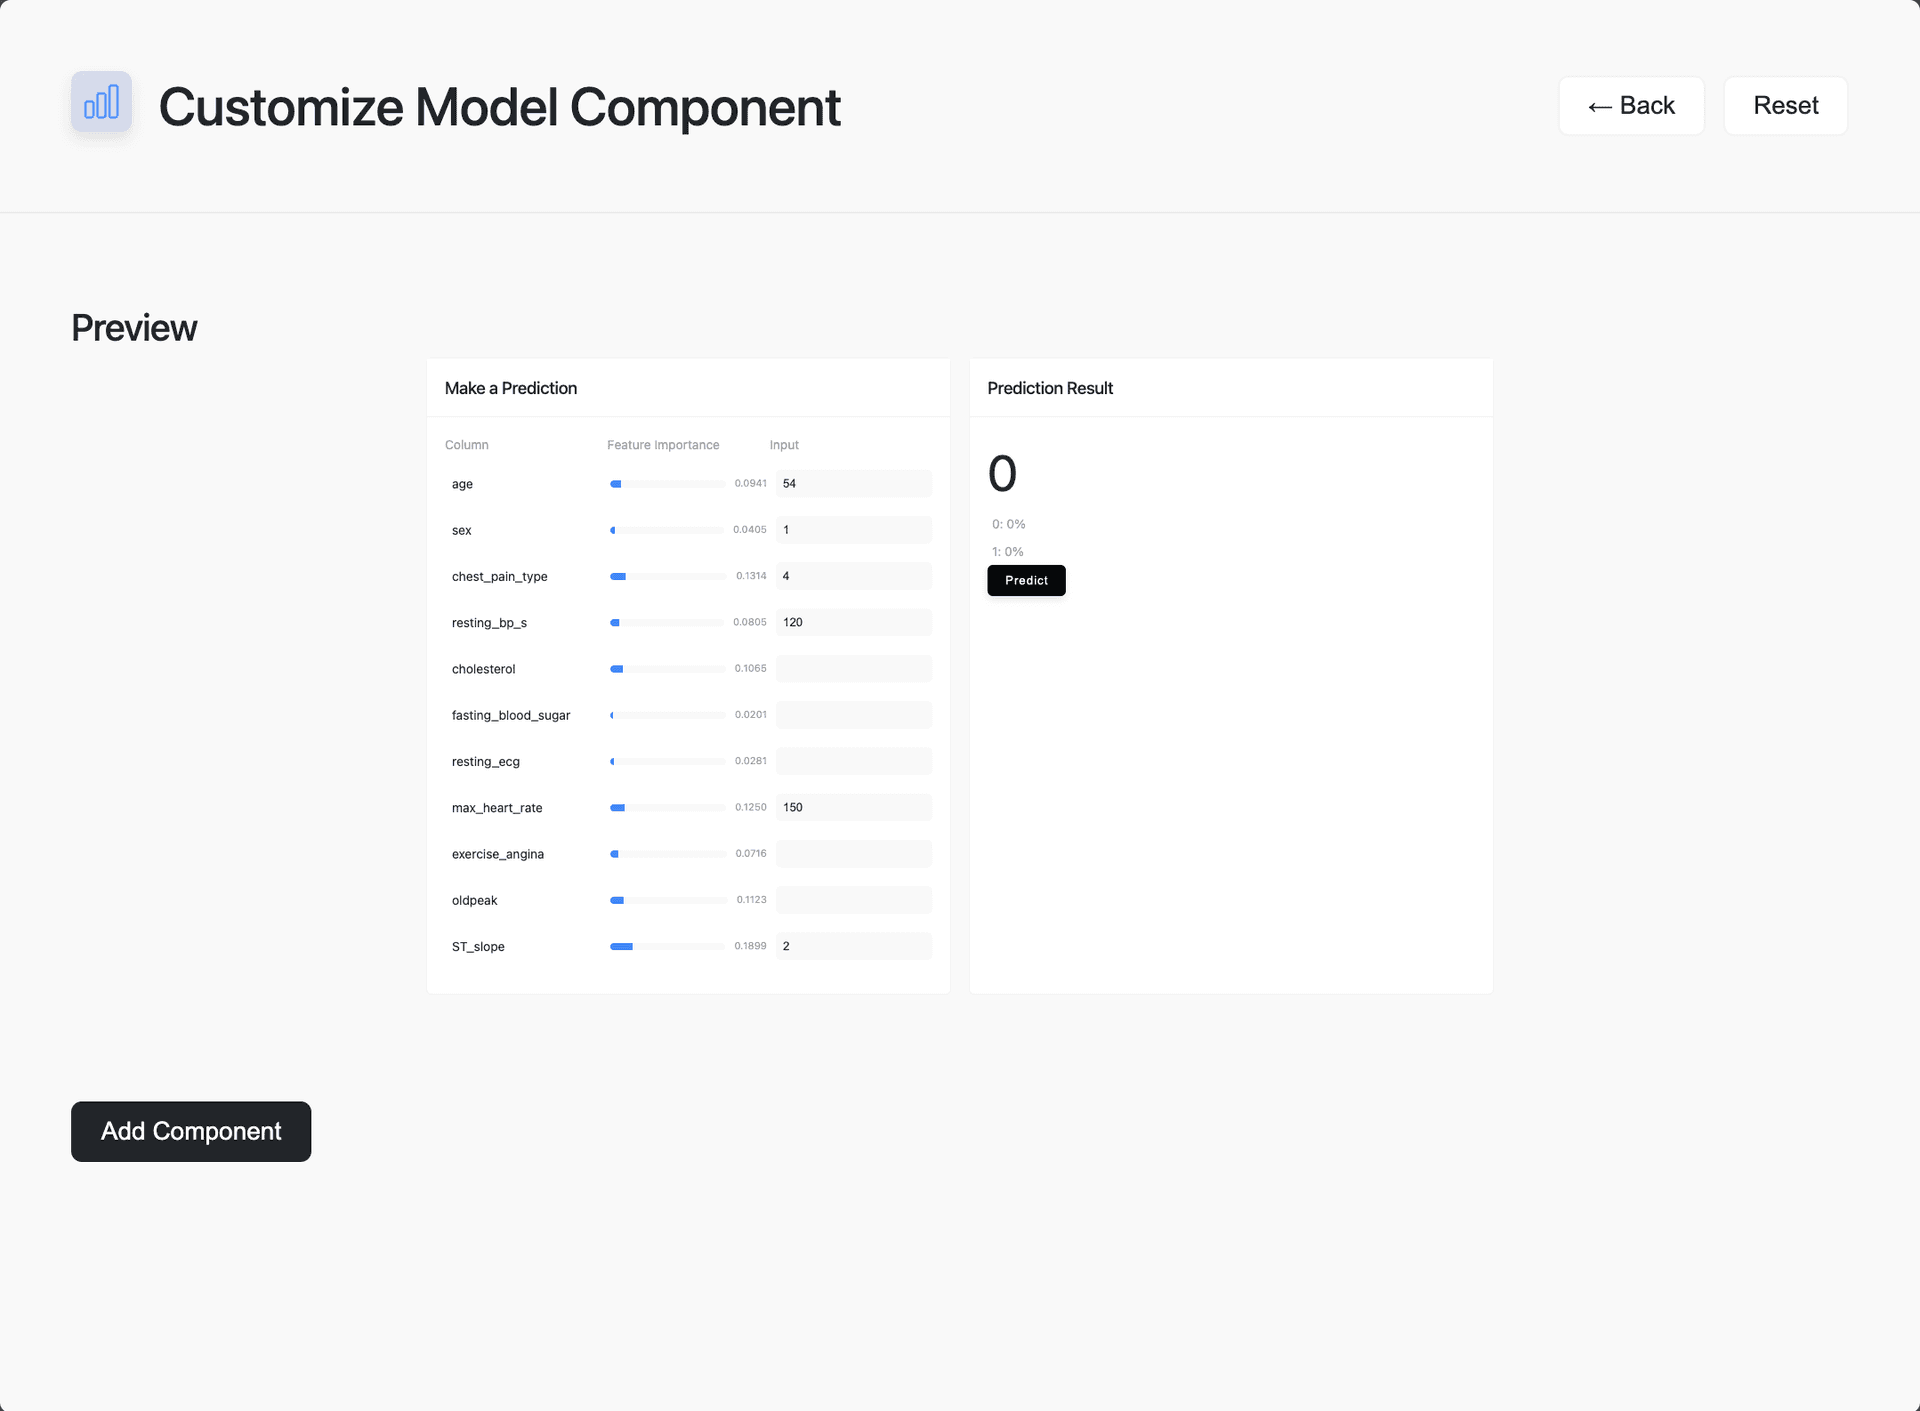Viewport: 1920px width, 1411px height.
Task: Click the 'fasting_blood_sugar' column name
Action: pyautogui.click(x=511, y=715)
